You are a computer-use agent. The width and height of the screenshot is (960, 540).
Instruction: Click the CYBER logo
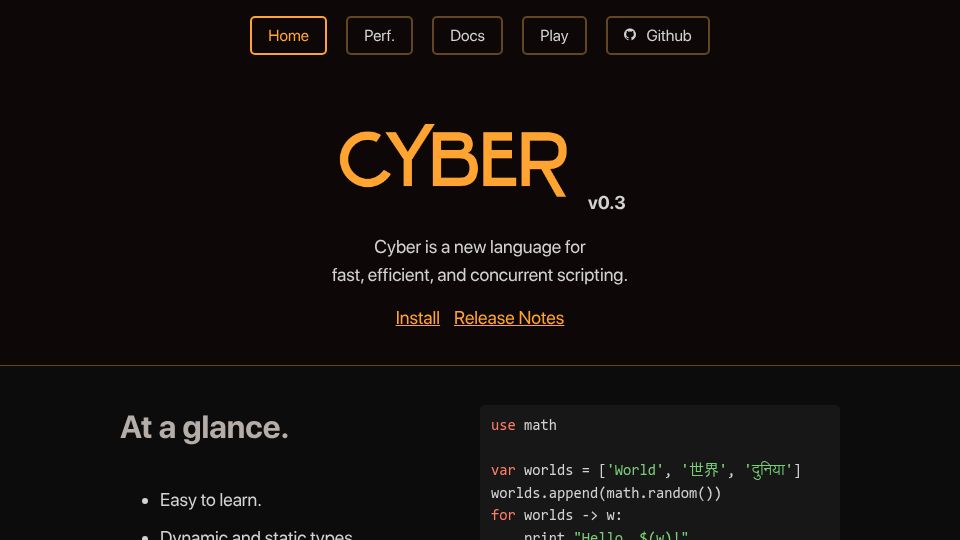(x=453, y=160)
